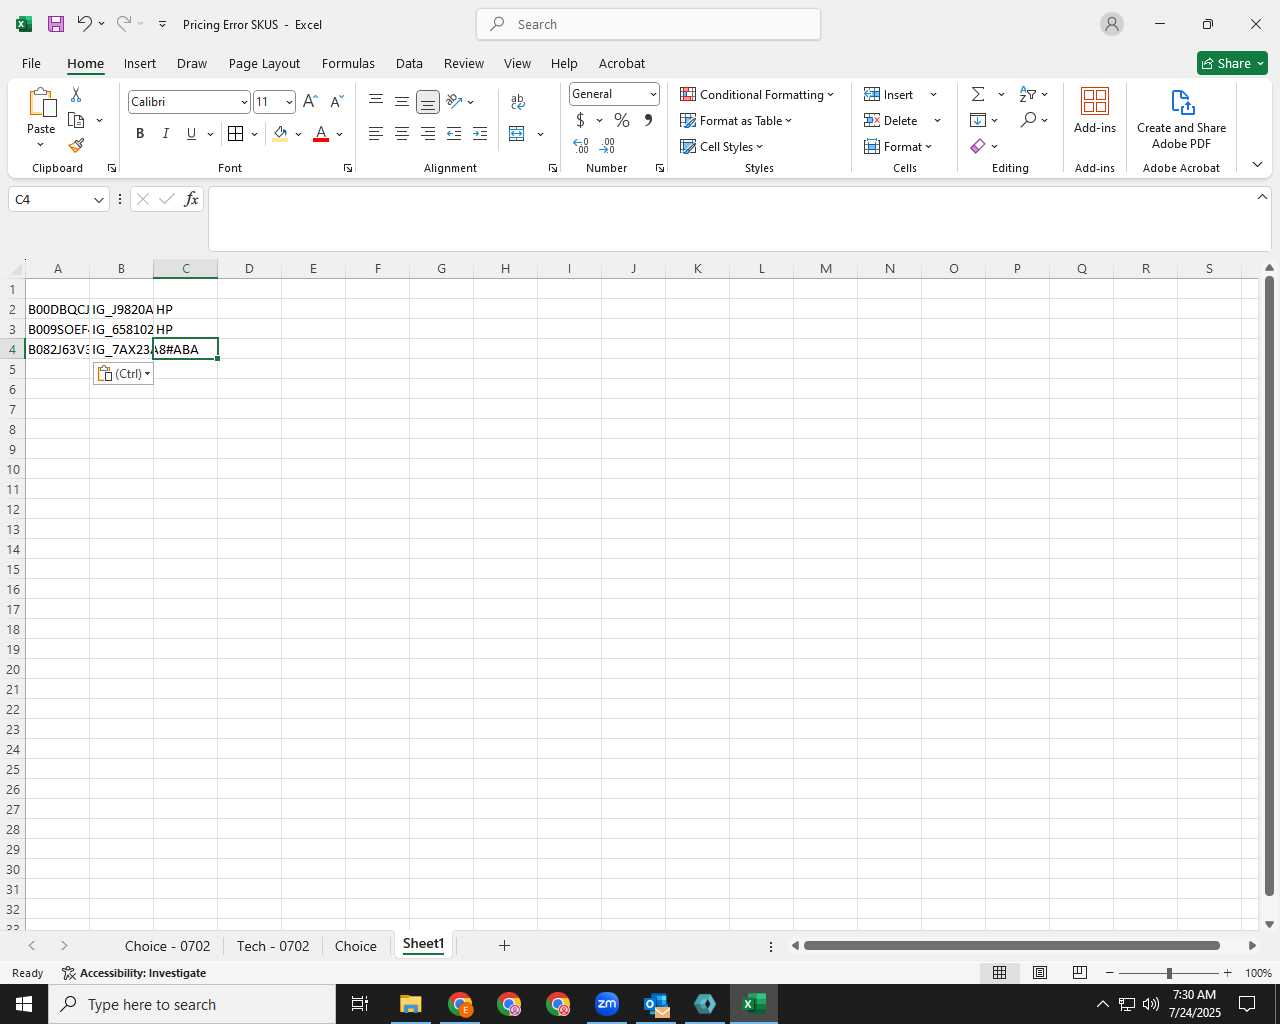Open the Choice - 0702 sheet tab

pos(167,946)
